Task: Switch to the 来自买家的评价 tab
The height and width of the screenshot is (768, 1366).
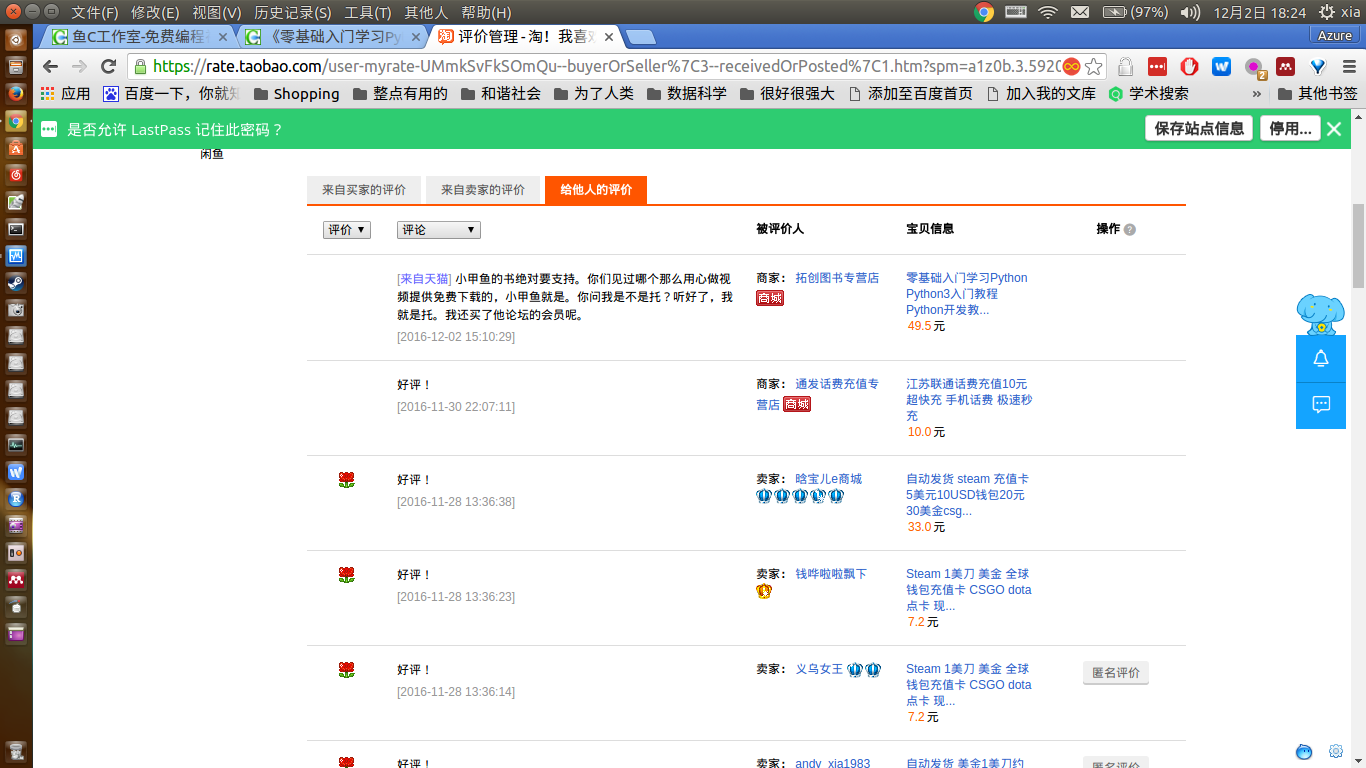Action: [x=364, y=190]
